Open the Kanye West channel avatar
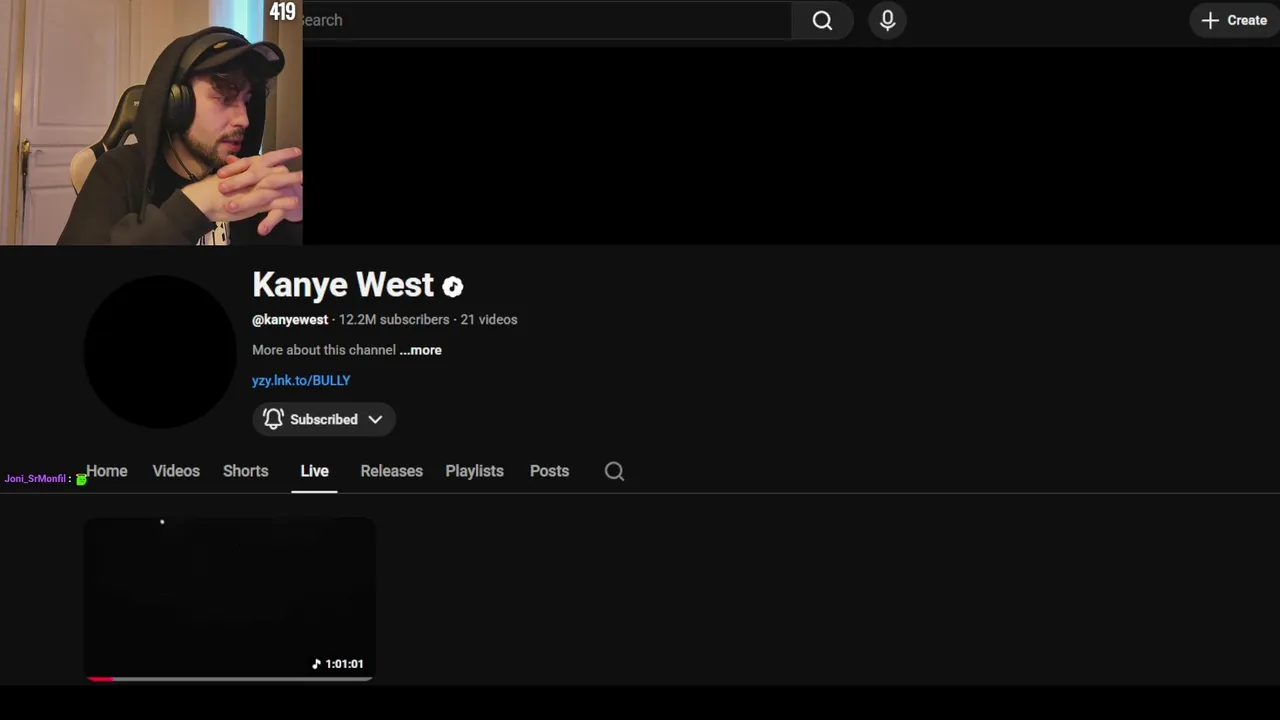Viewport: 1280px width, 720px height. 160,351
